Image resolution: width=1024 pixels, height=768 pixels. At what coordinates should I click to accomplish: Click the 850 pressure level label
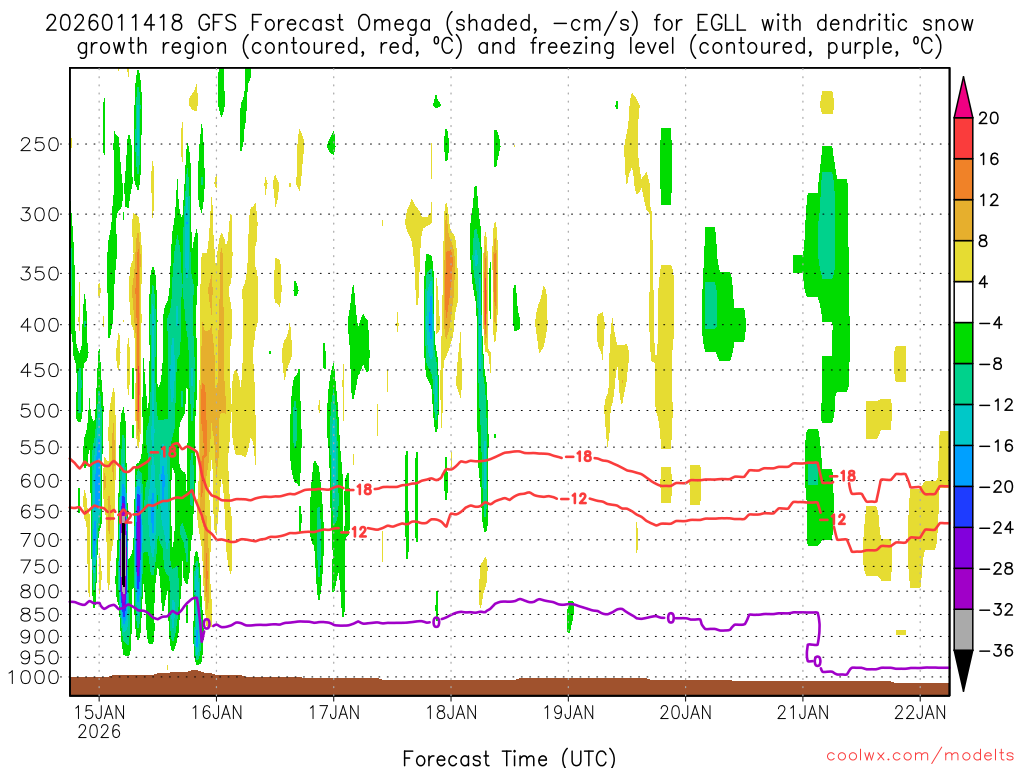(x=40, y=615)
